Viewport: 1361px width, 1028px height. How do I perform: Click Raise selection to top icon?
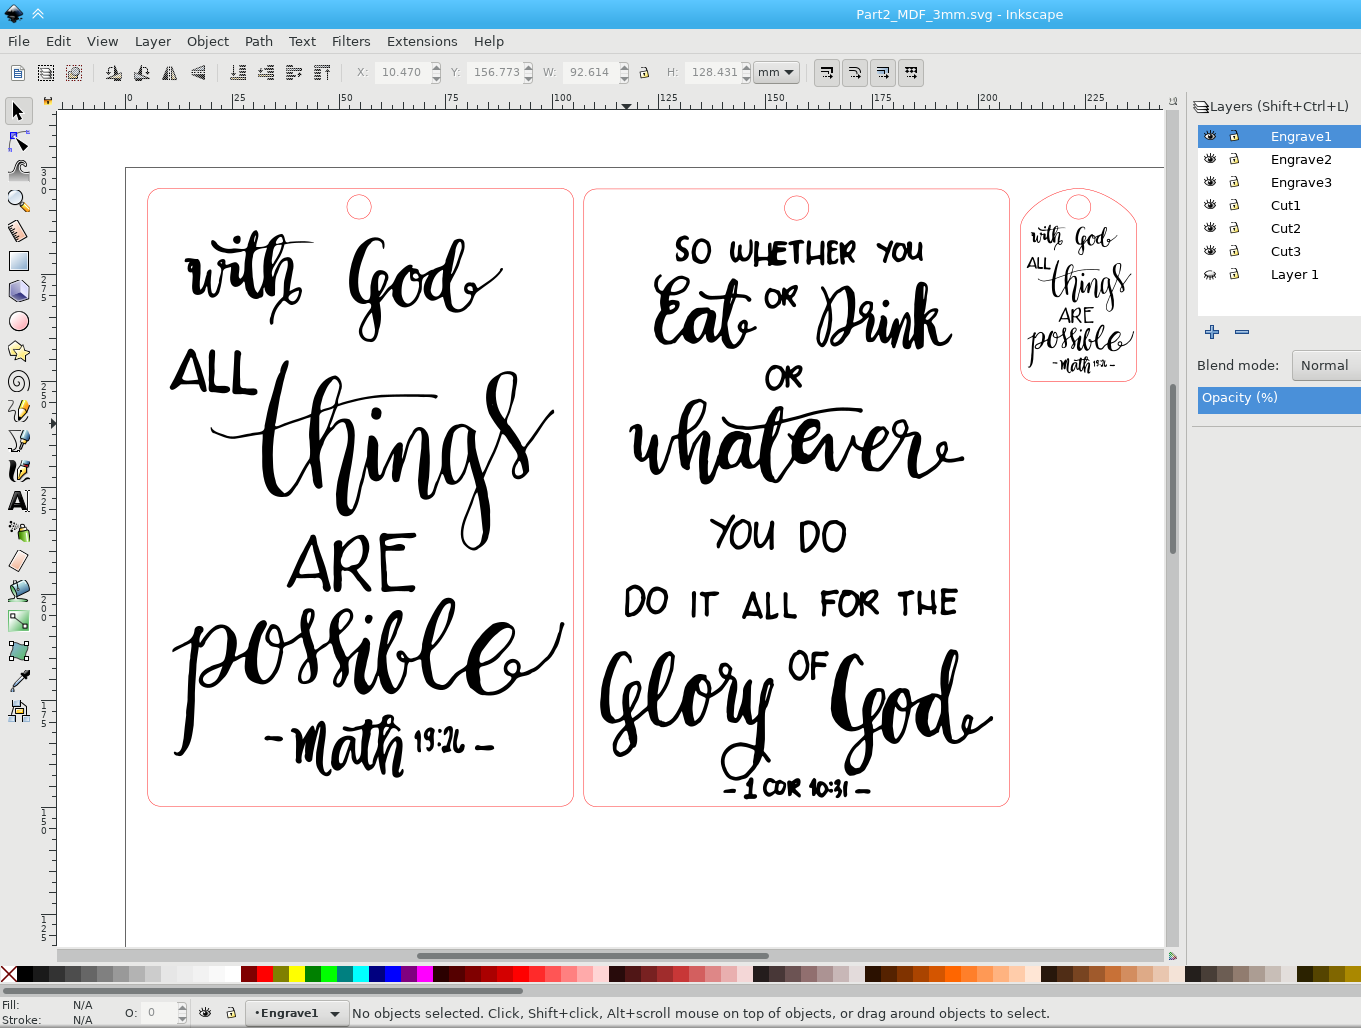pos(322,72)
